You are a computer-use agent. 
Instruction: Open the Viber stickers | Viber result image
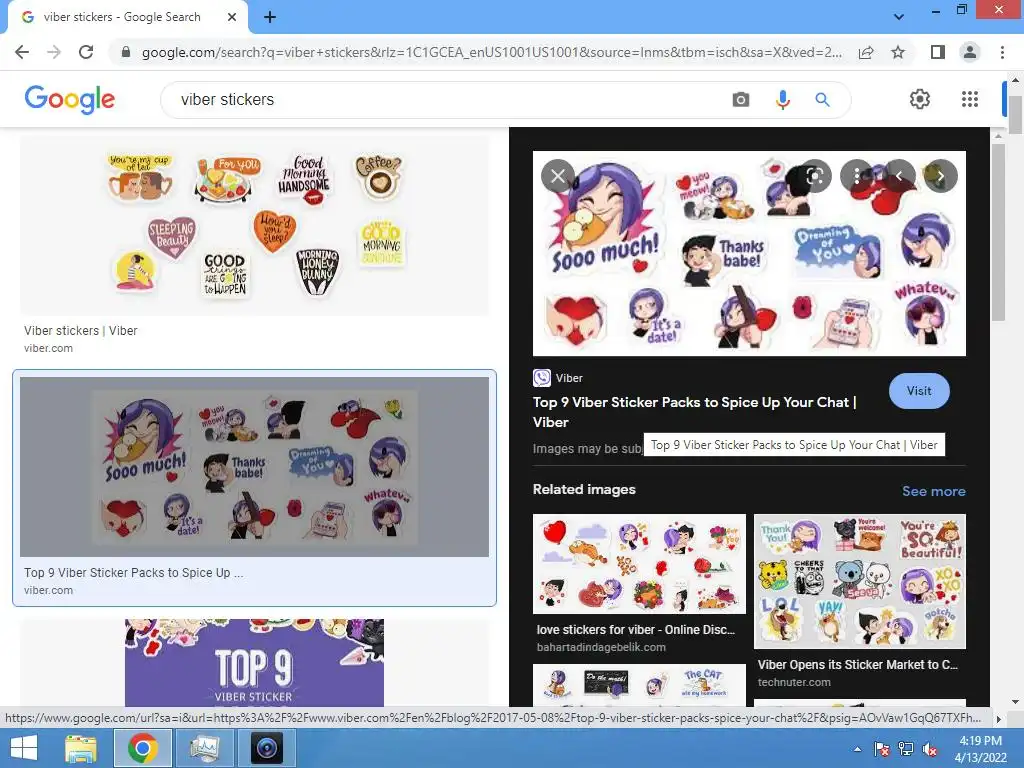(x=255, y=225)
